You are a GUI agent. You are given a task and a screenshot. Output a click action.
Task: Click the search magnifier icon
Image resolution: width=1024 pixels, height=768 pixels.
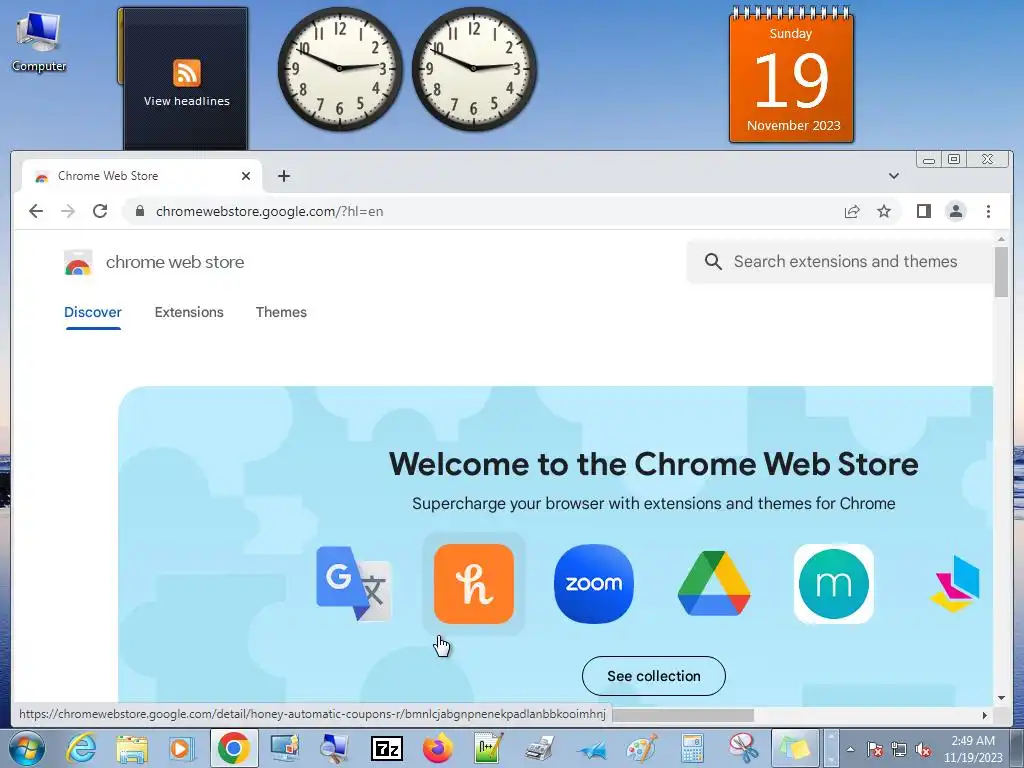[x=713, y=262]
